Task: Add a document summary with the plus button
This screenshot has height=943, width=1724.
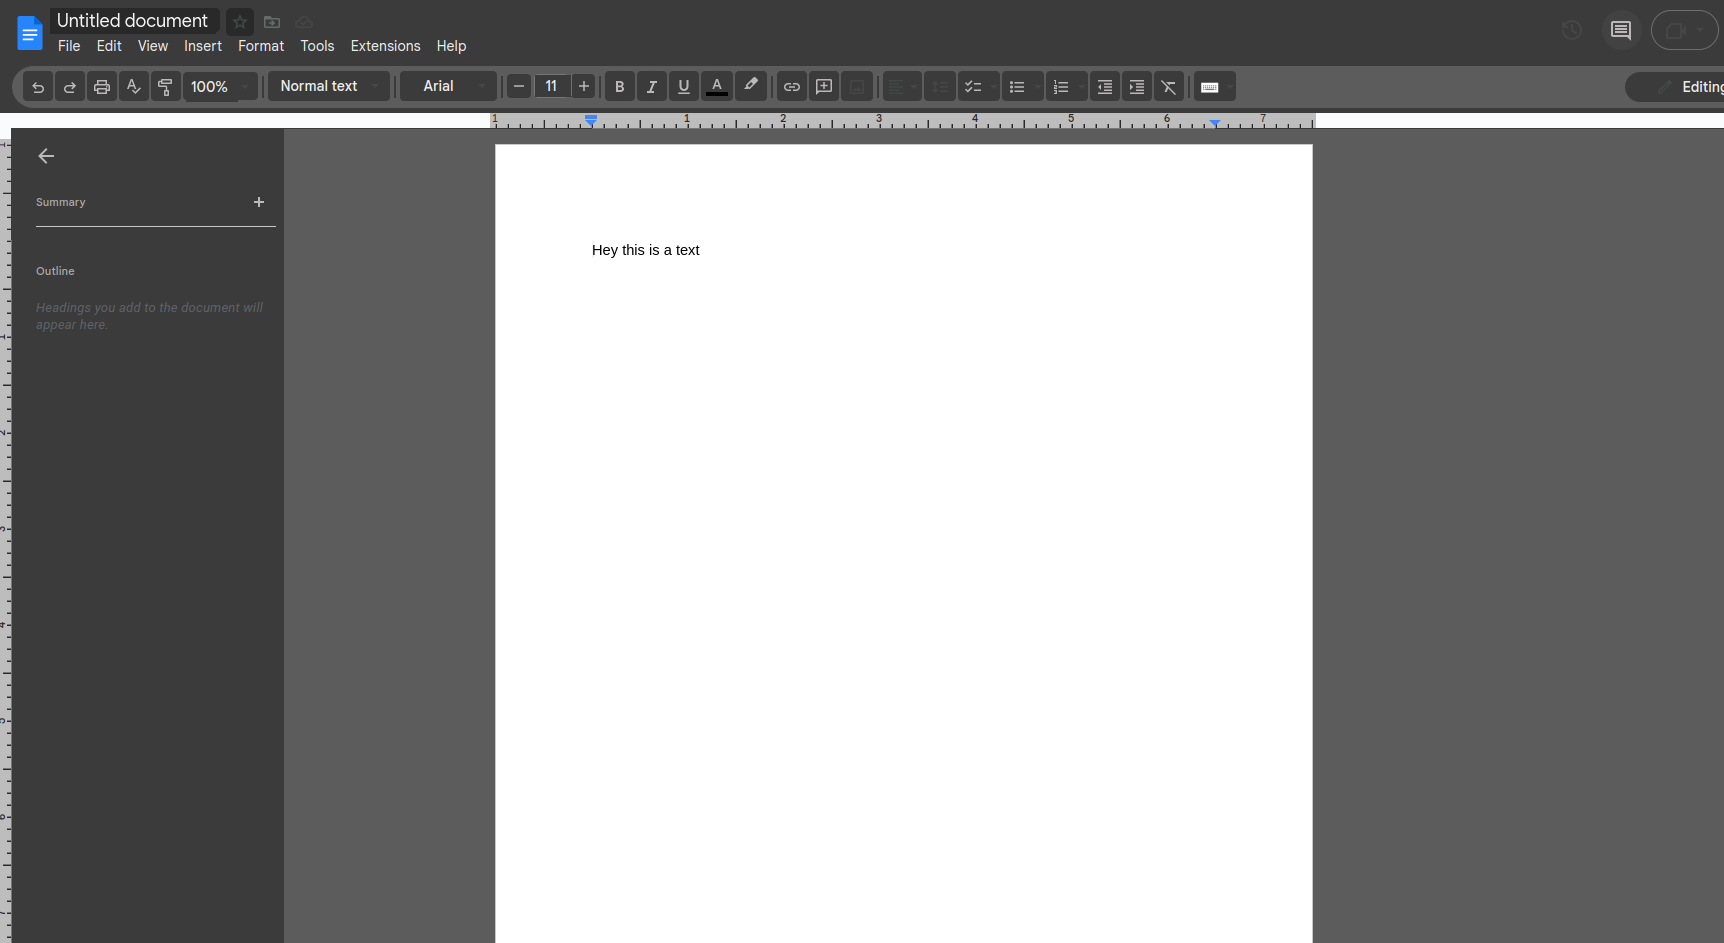Action: point(259,202)
